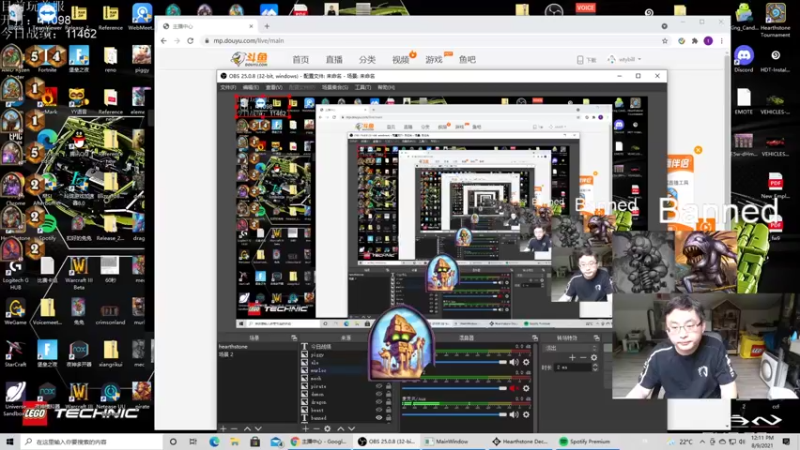Open OBS 帮助(H) menu
This screenshot has width=800, height=450.
pos(386,87)
